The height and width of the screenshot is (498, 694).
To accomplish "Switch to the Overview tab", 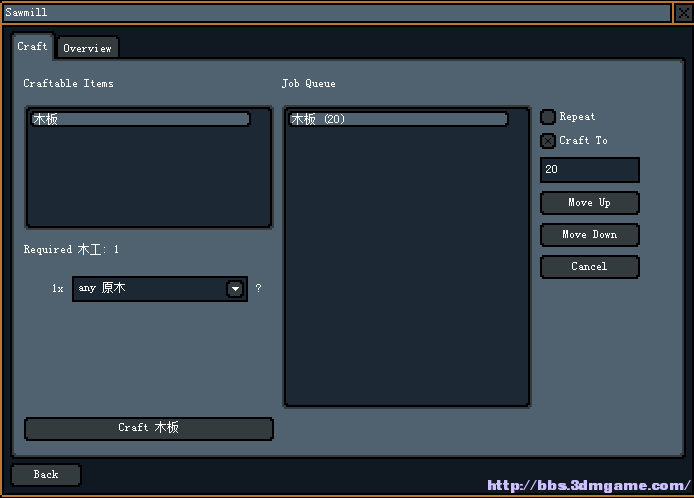I will point(88,48).
